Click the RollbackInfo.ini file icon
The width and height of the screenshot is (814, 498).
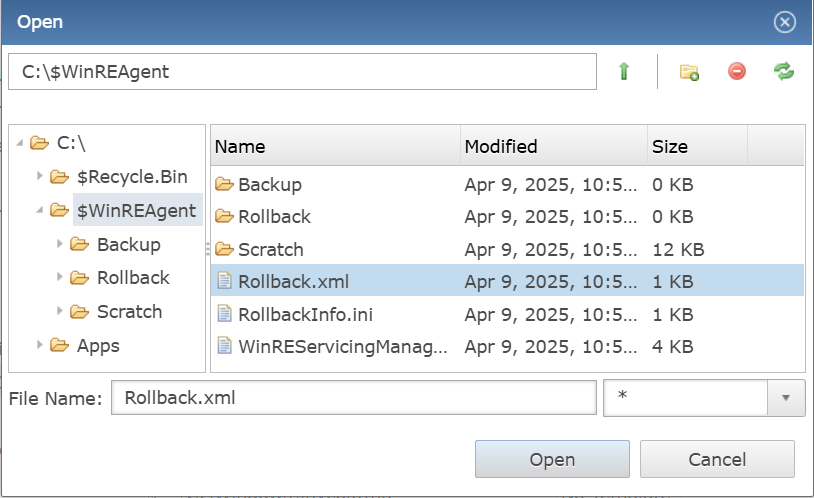(224, 314)
